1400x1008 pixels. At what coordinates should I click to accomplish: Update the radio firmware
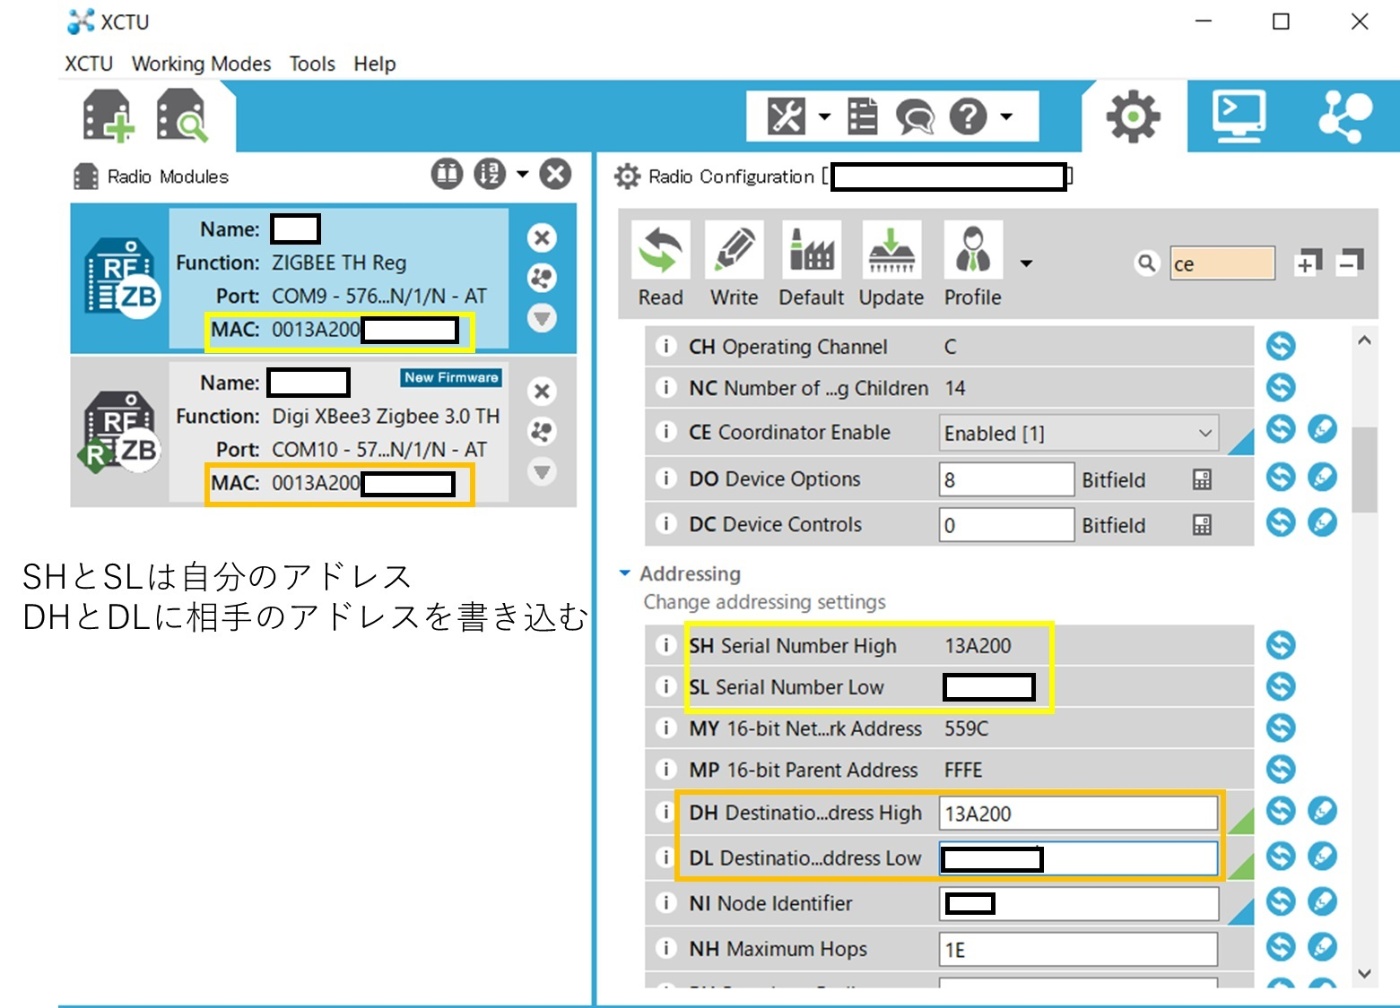[x=891, y=266]
